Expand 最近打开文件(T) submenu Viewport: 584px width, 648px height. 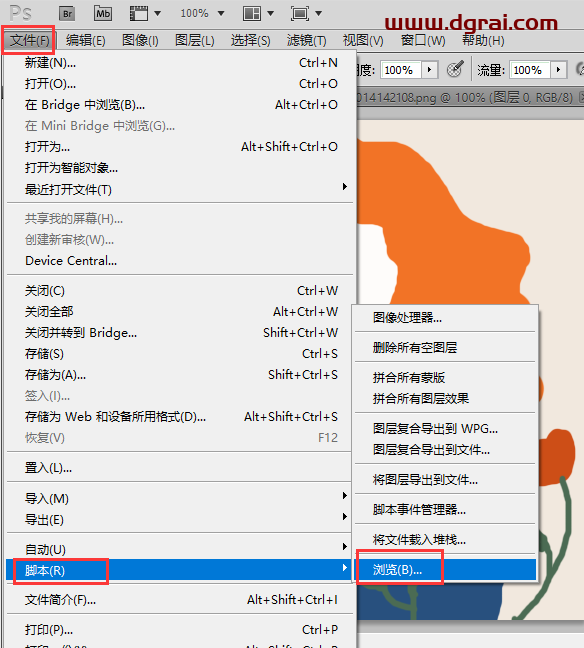click(x=180, y=189)
